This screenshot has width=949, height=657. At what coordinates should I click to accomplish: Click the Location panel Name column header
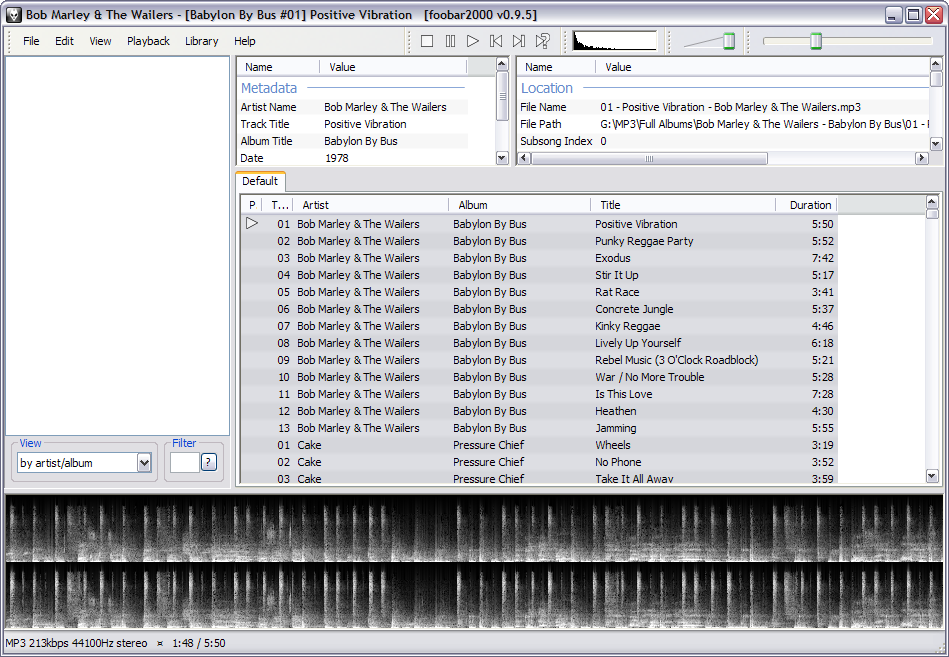[557, 67]
